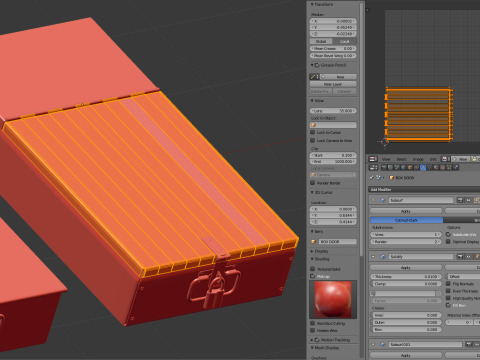The height and width of the screenshot is (360, 480).
Task: Enable Backface Culling checkbox
Action: pos(313,323)
